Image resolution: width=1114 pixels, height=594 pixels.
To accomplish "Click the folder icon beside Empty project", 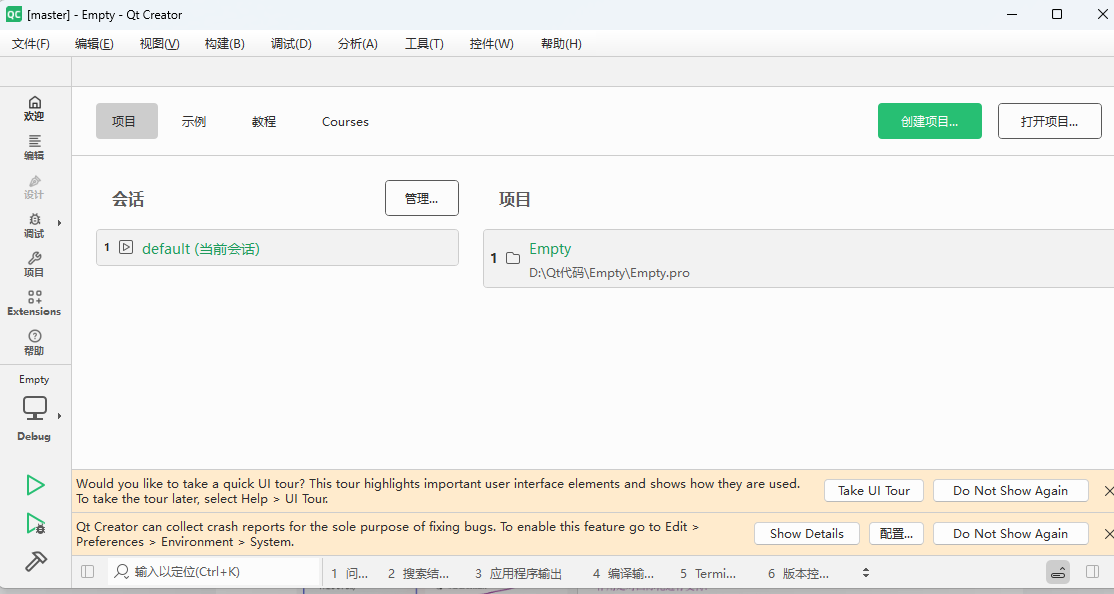I will click(513, 258).
